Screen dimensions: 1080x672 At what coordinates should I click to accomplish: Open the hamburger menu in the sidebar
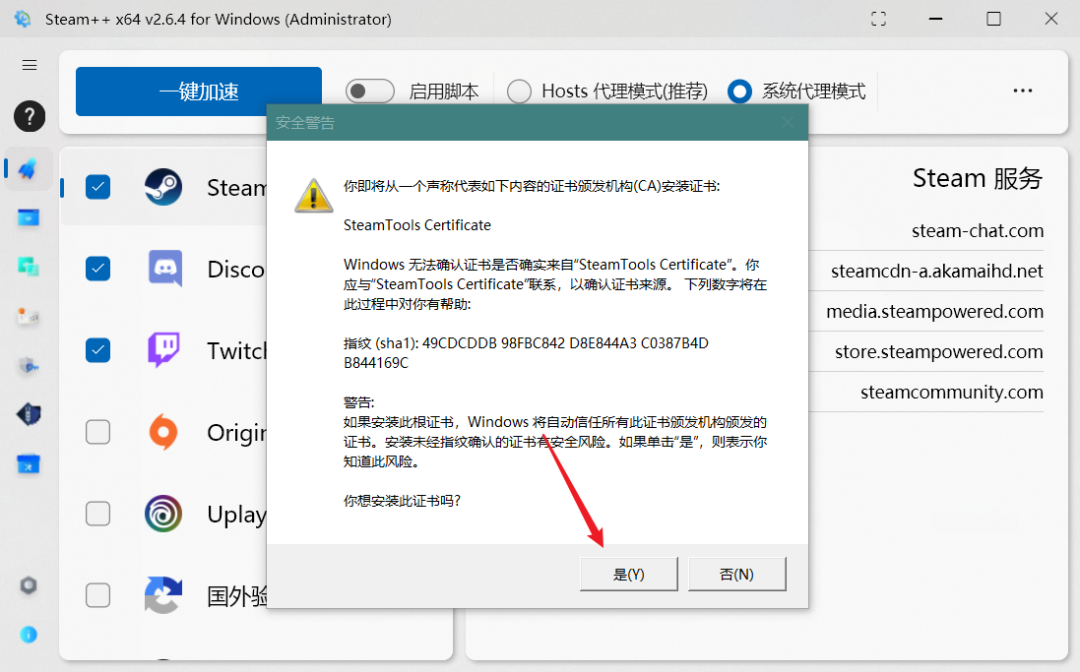coord(29,65)
